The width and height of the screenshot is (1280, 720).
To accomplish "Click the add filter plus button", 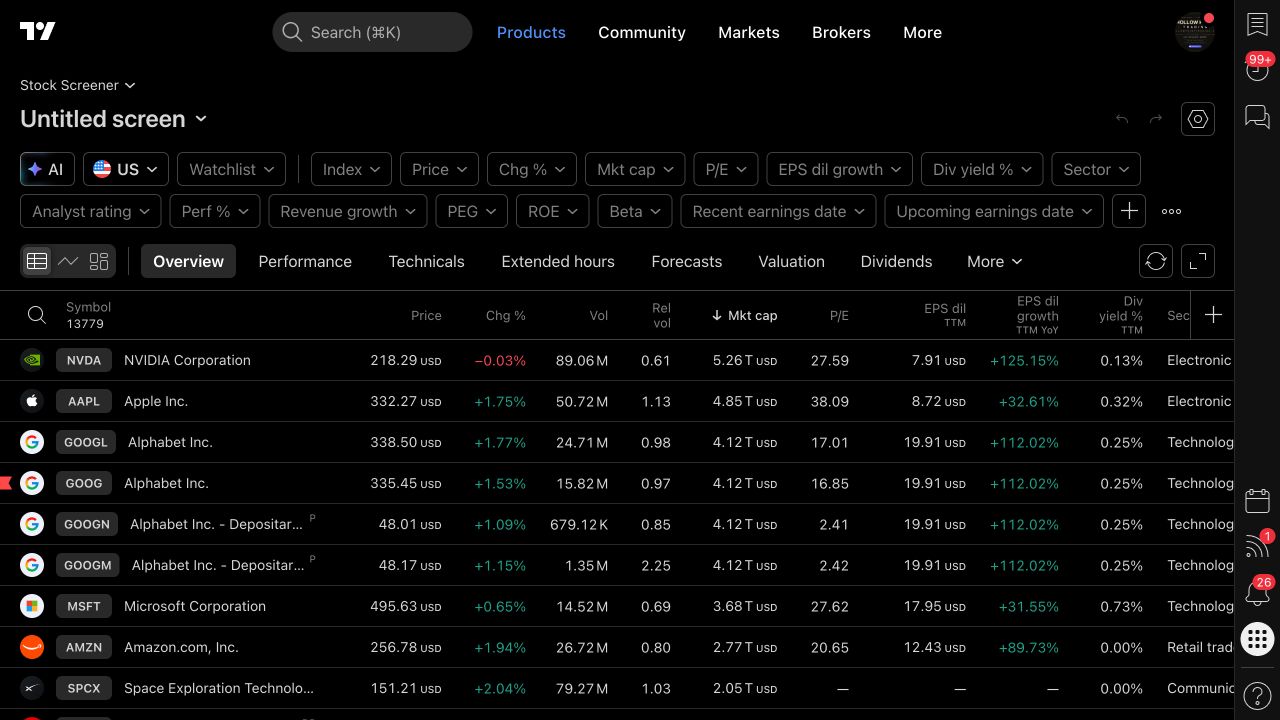I will (1129, 211).
